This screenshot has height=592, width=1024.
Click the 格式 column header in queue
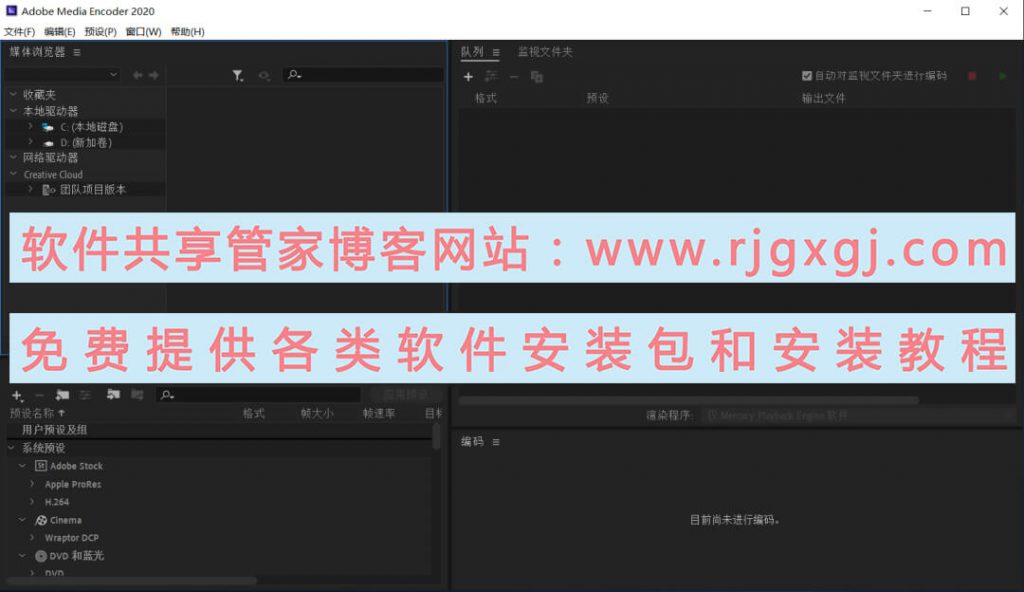486,98
